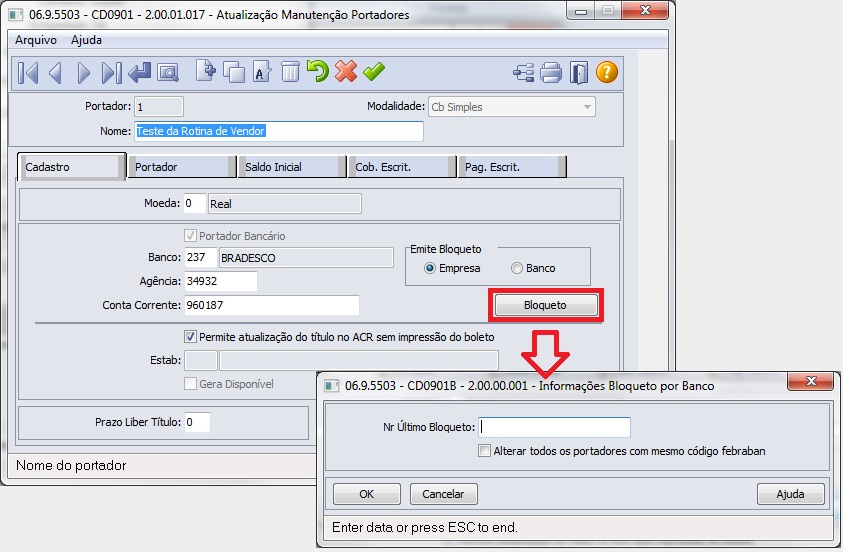The height and width of the screenshot is (552, 843).
Task: Open help with the question mark icon
Action: 607,72
